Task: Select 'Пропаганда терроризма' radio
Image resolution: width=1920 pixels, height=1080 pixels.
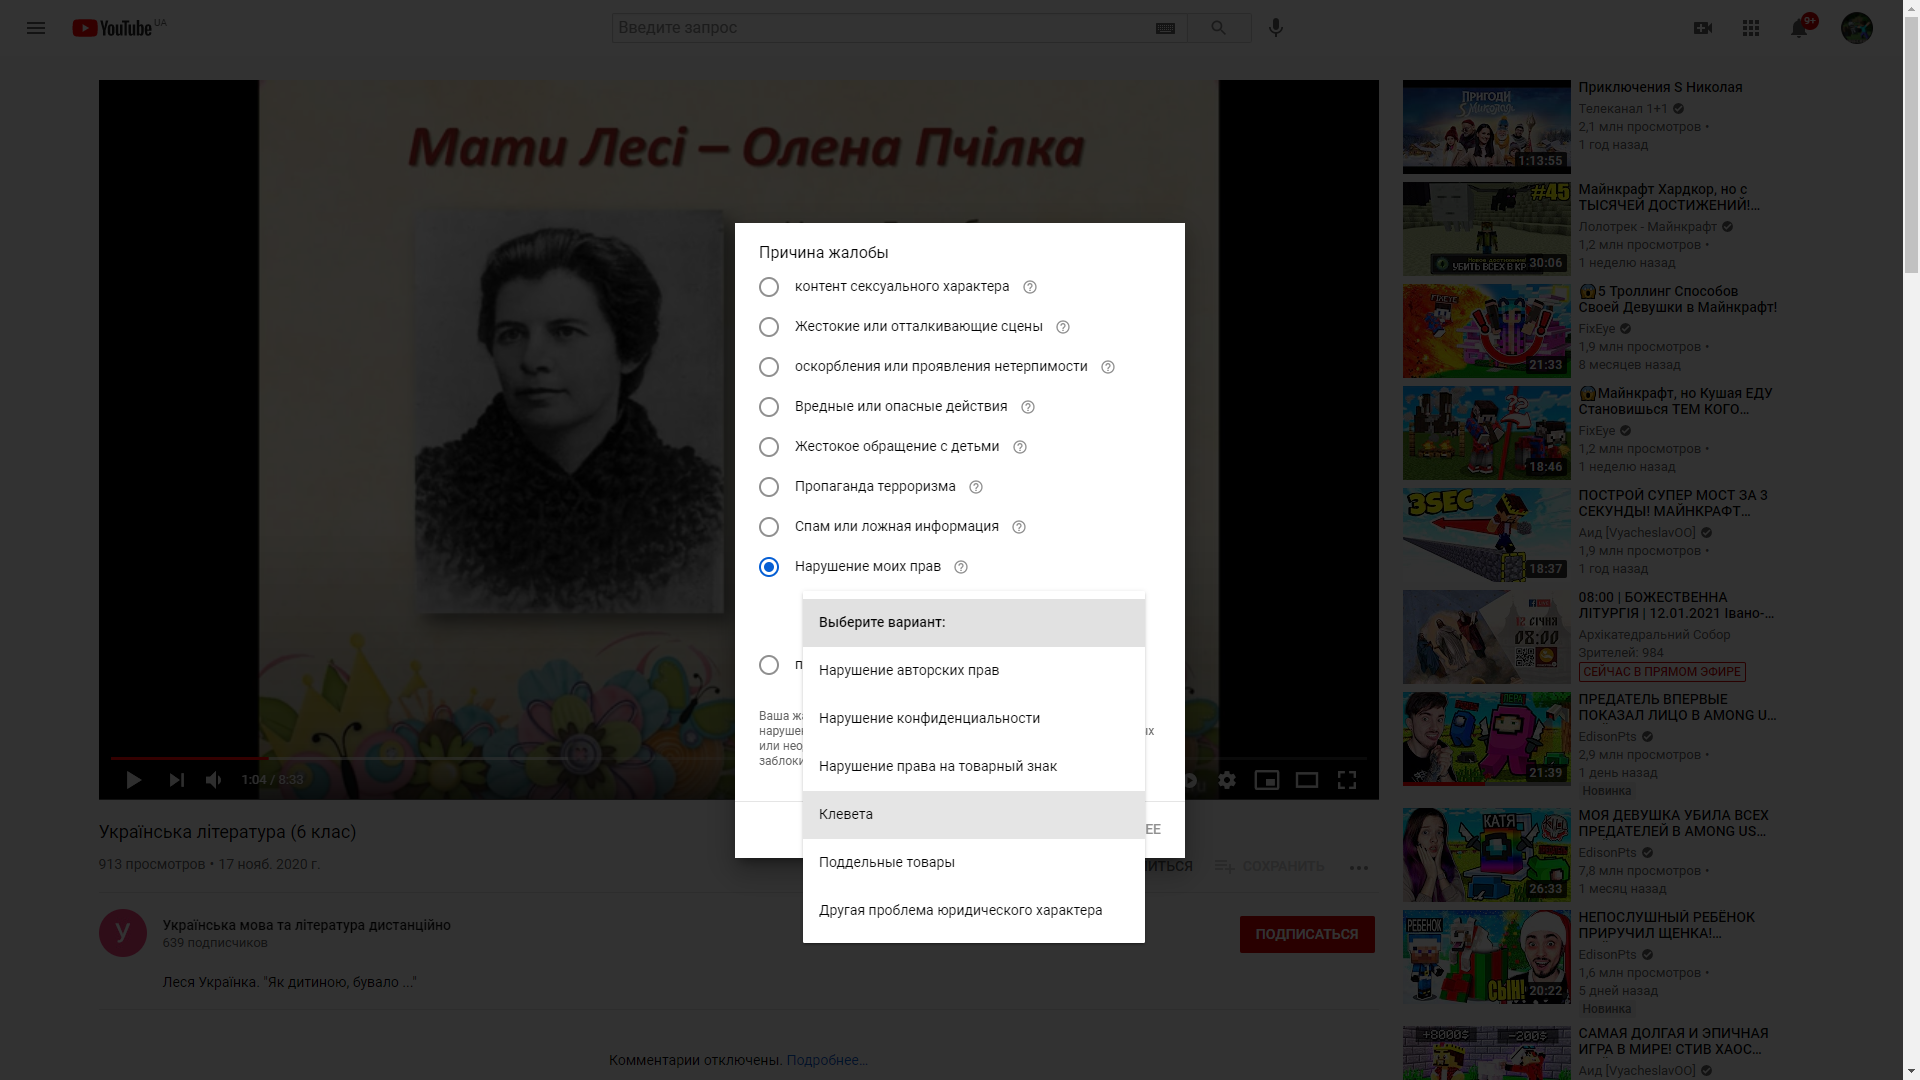Action: pyautogui.click(x=769, y=487)
